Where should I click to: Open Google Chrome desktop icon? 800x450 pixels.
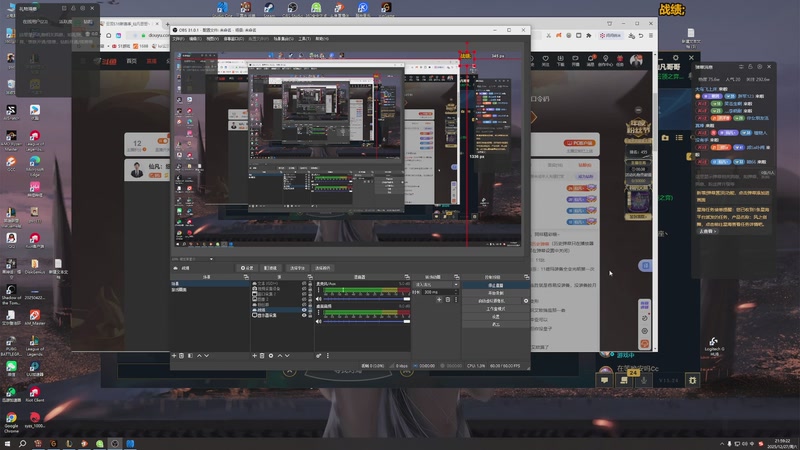click(x=11, y=421)
